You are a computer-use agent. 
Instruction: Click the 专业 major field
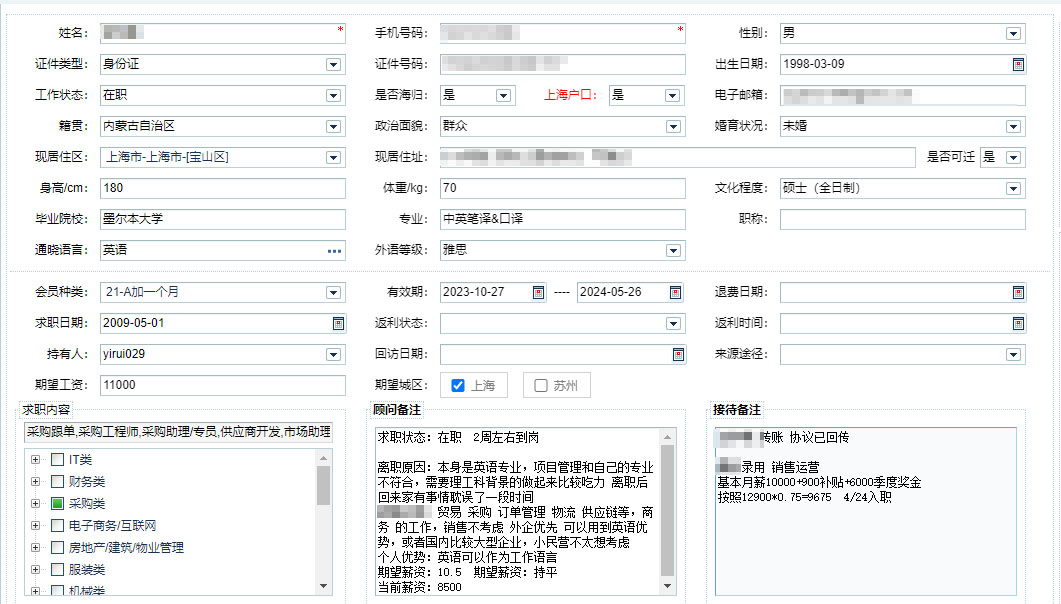pyautogui.click(x=562, y=219)
